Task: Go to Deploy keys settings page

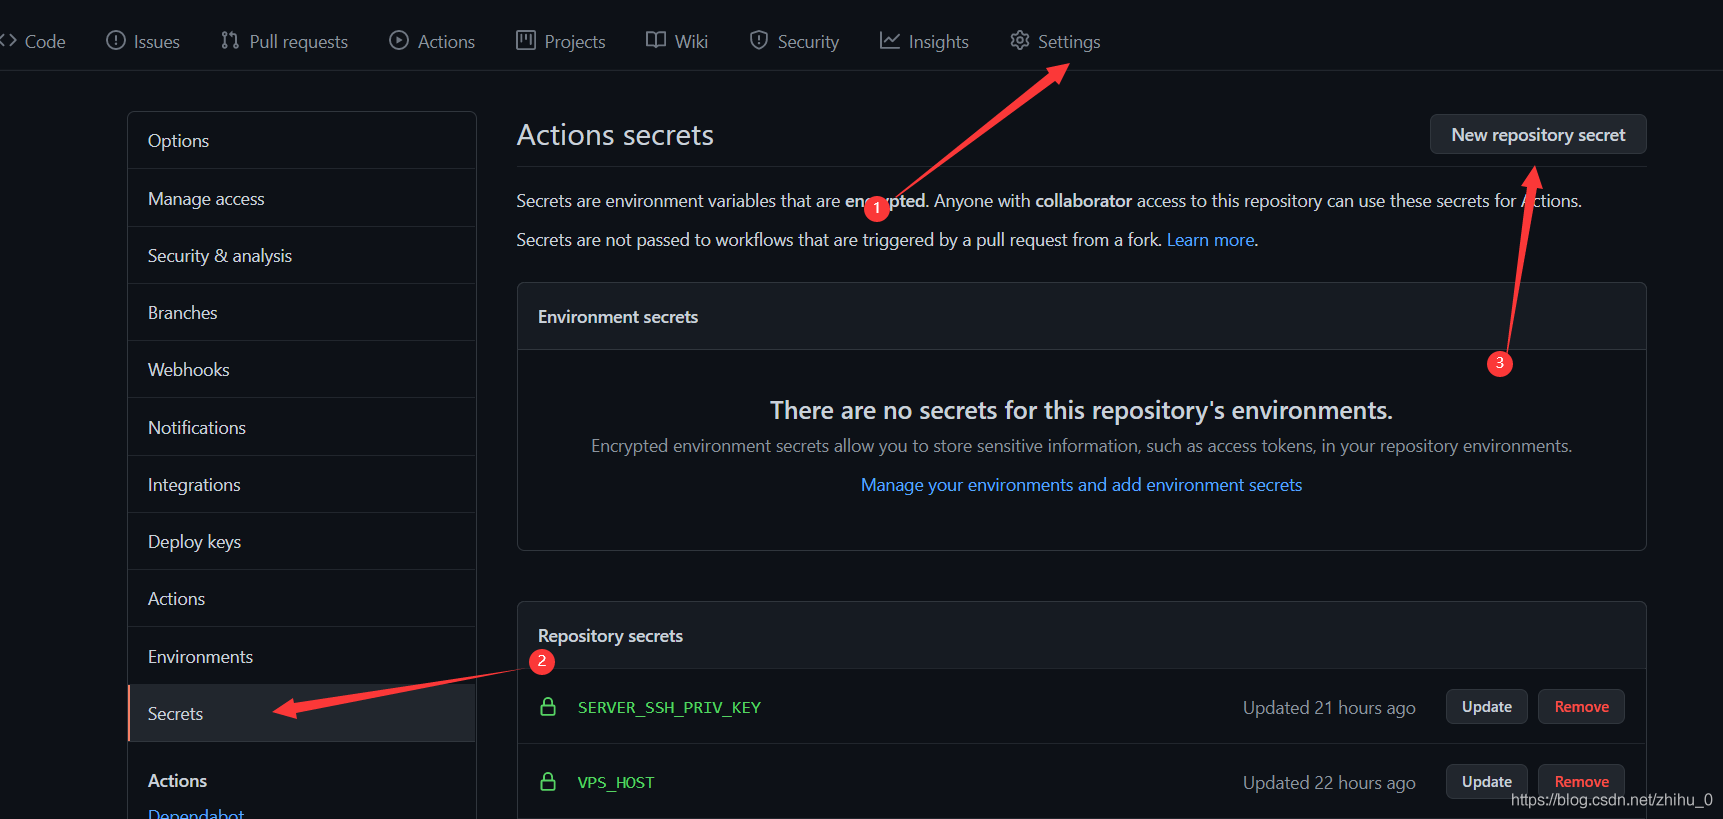Action: point(194,542)
